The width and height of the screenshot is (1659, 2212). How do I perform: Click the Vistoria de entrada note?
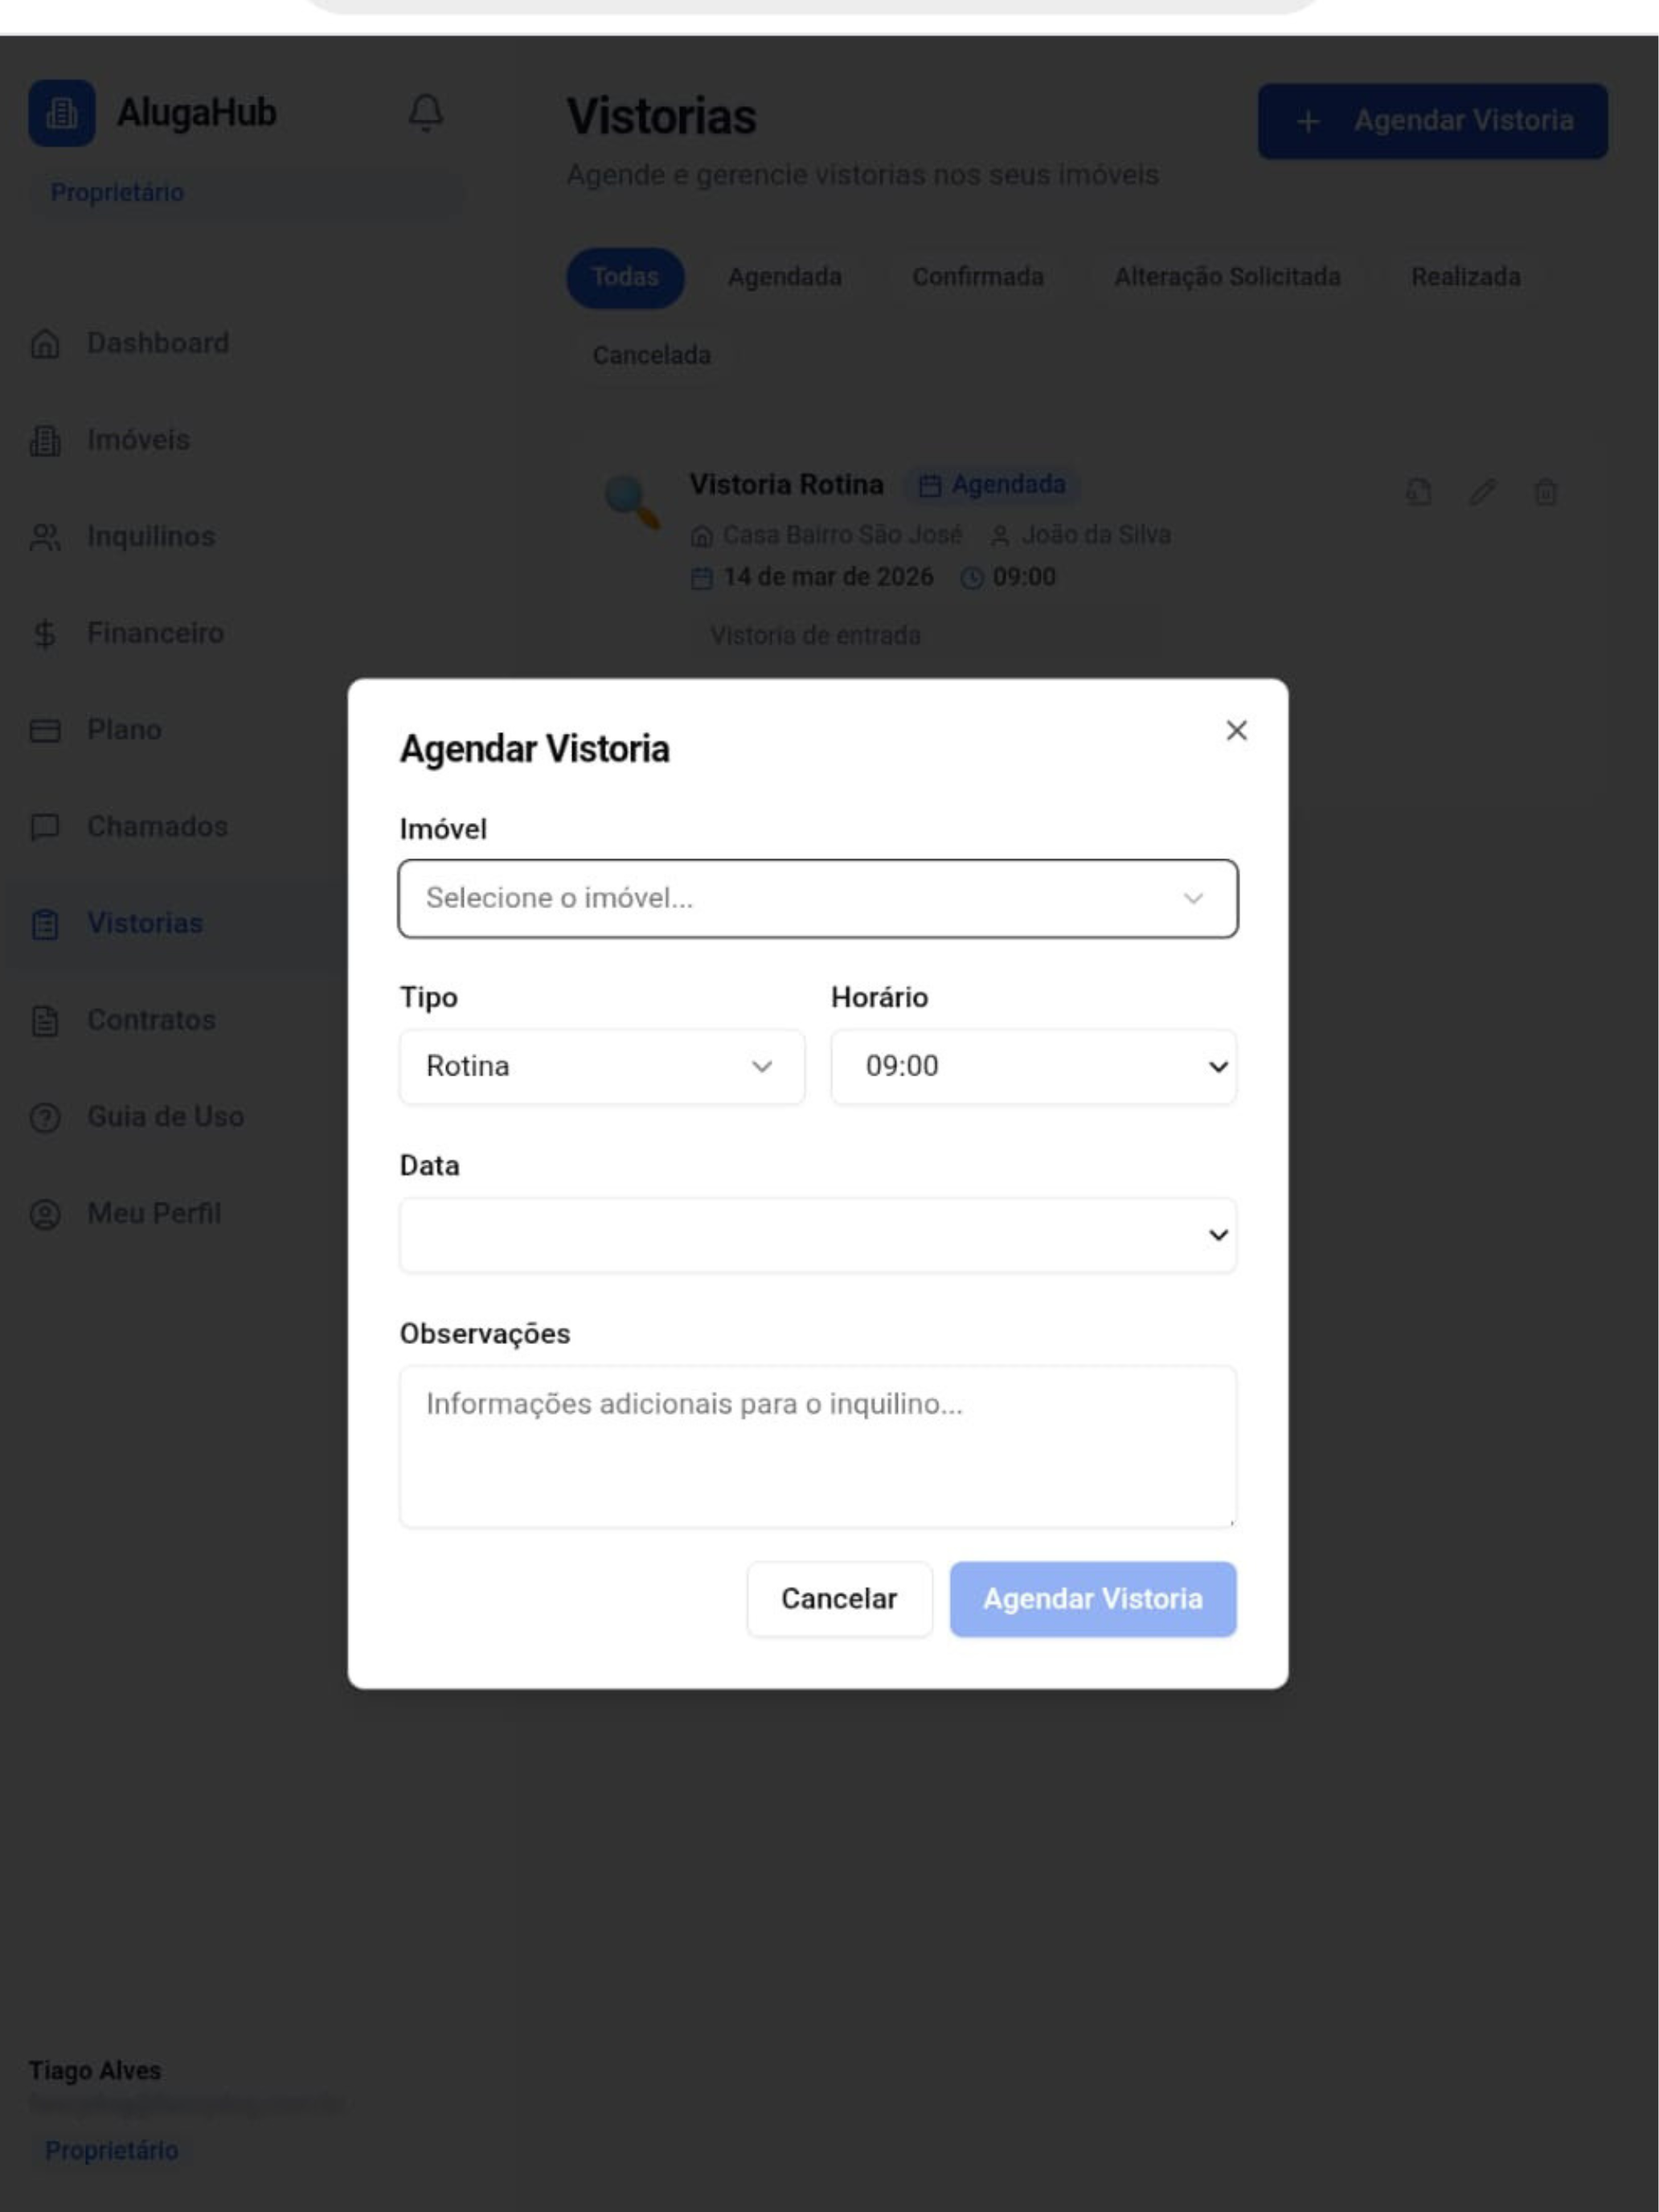(x=815, y=636)
